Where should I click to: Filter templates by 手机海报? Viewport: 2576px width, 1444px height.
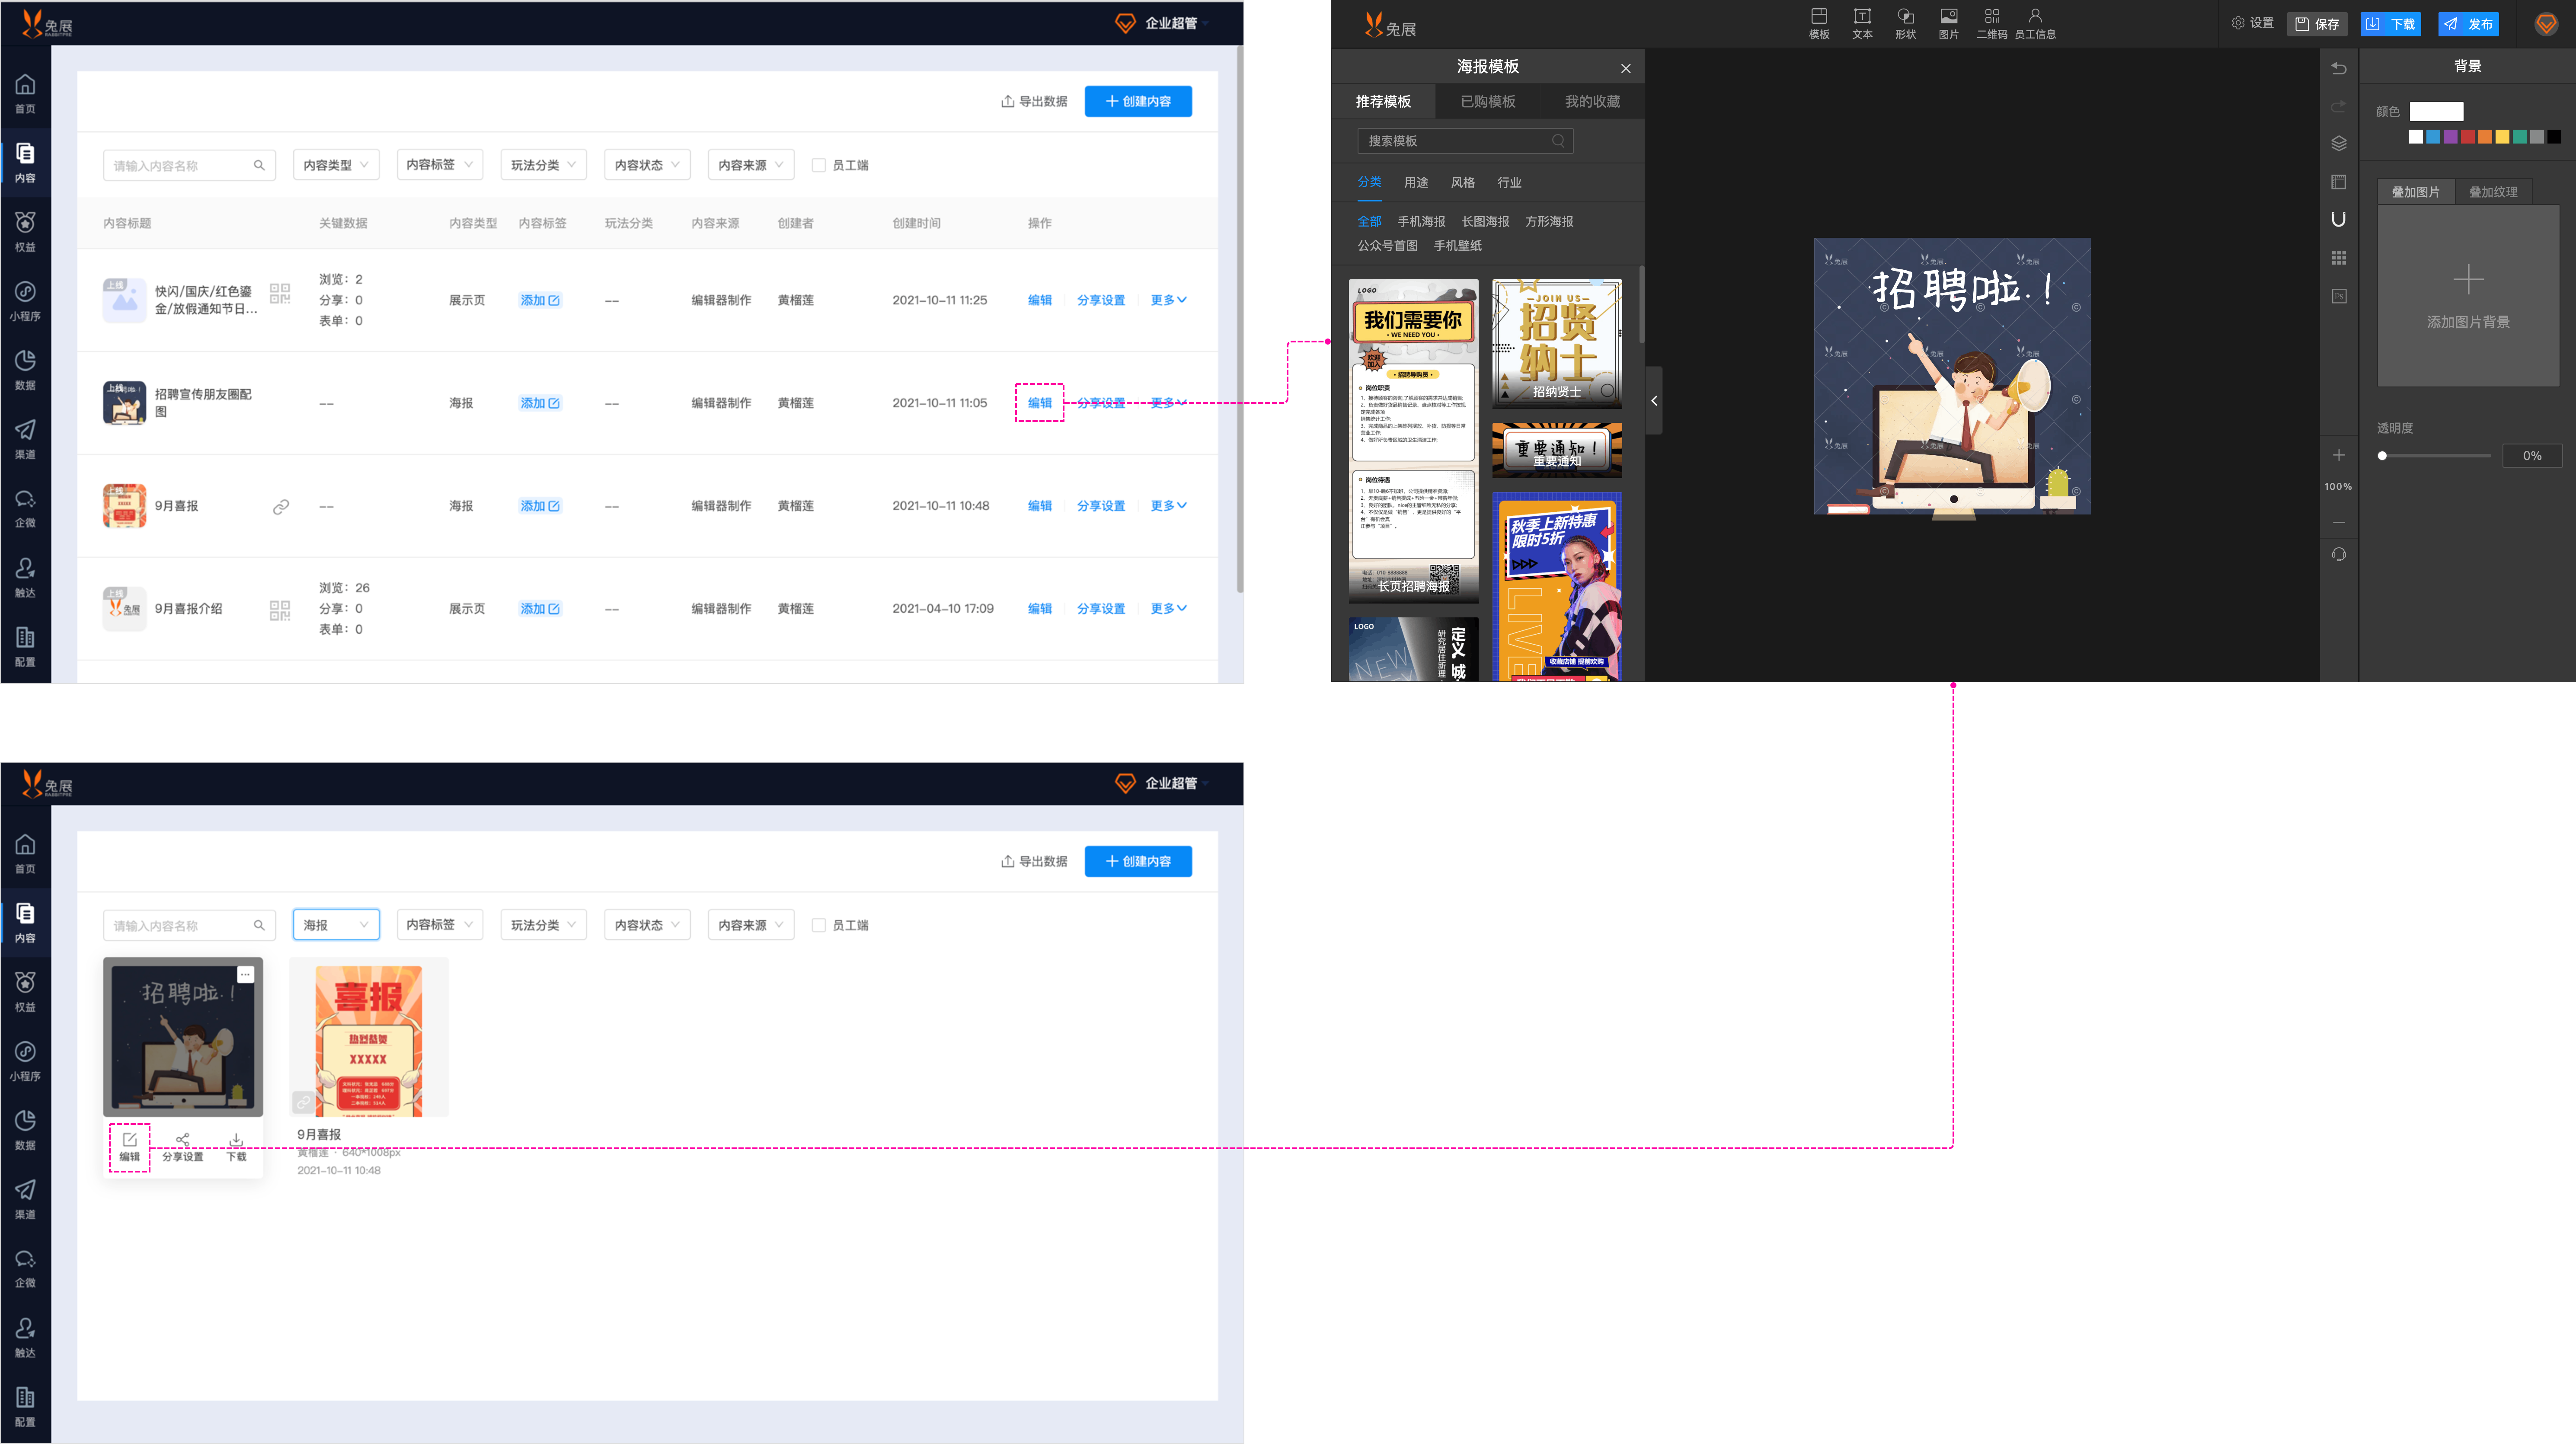1421,222
